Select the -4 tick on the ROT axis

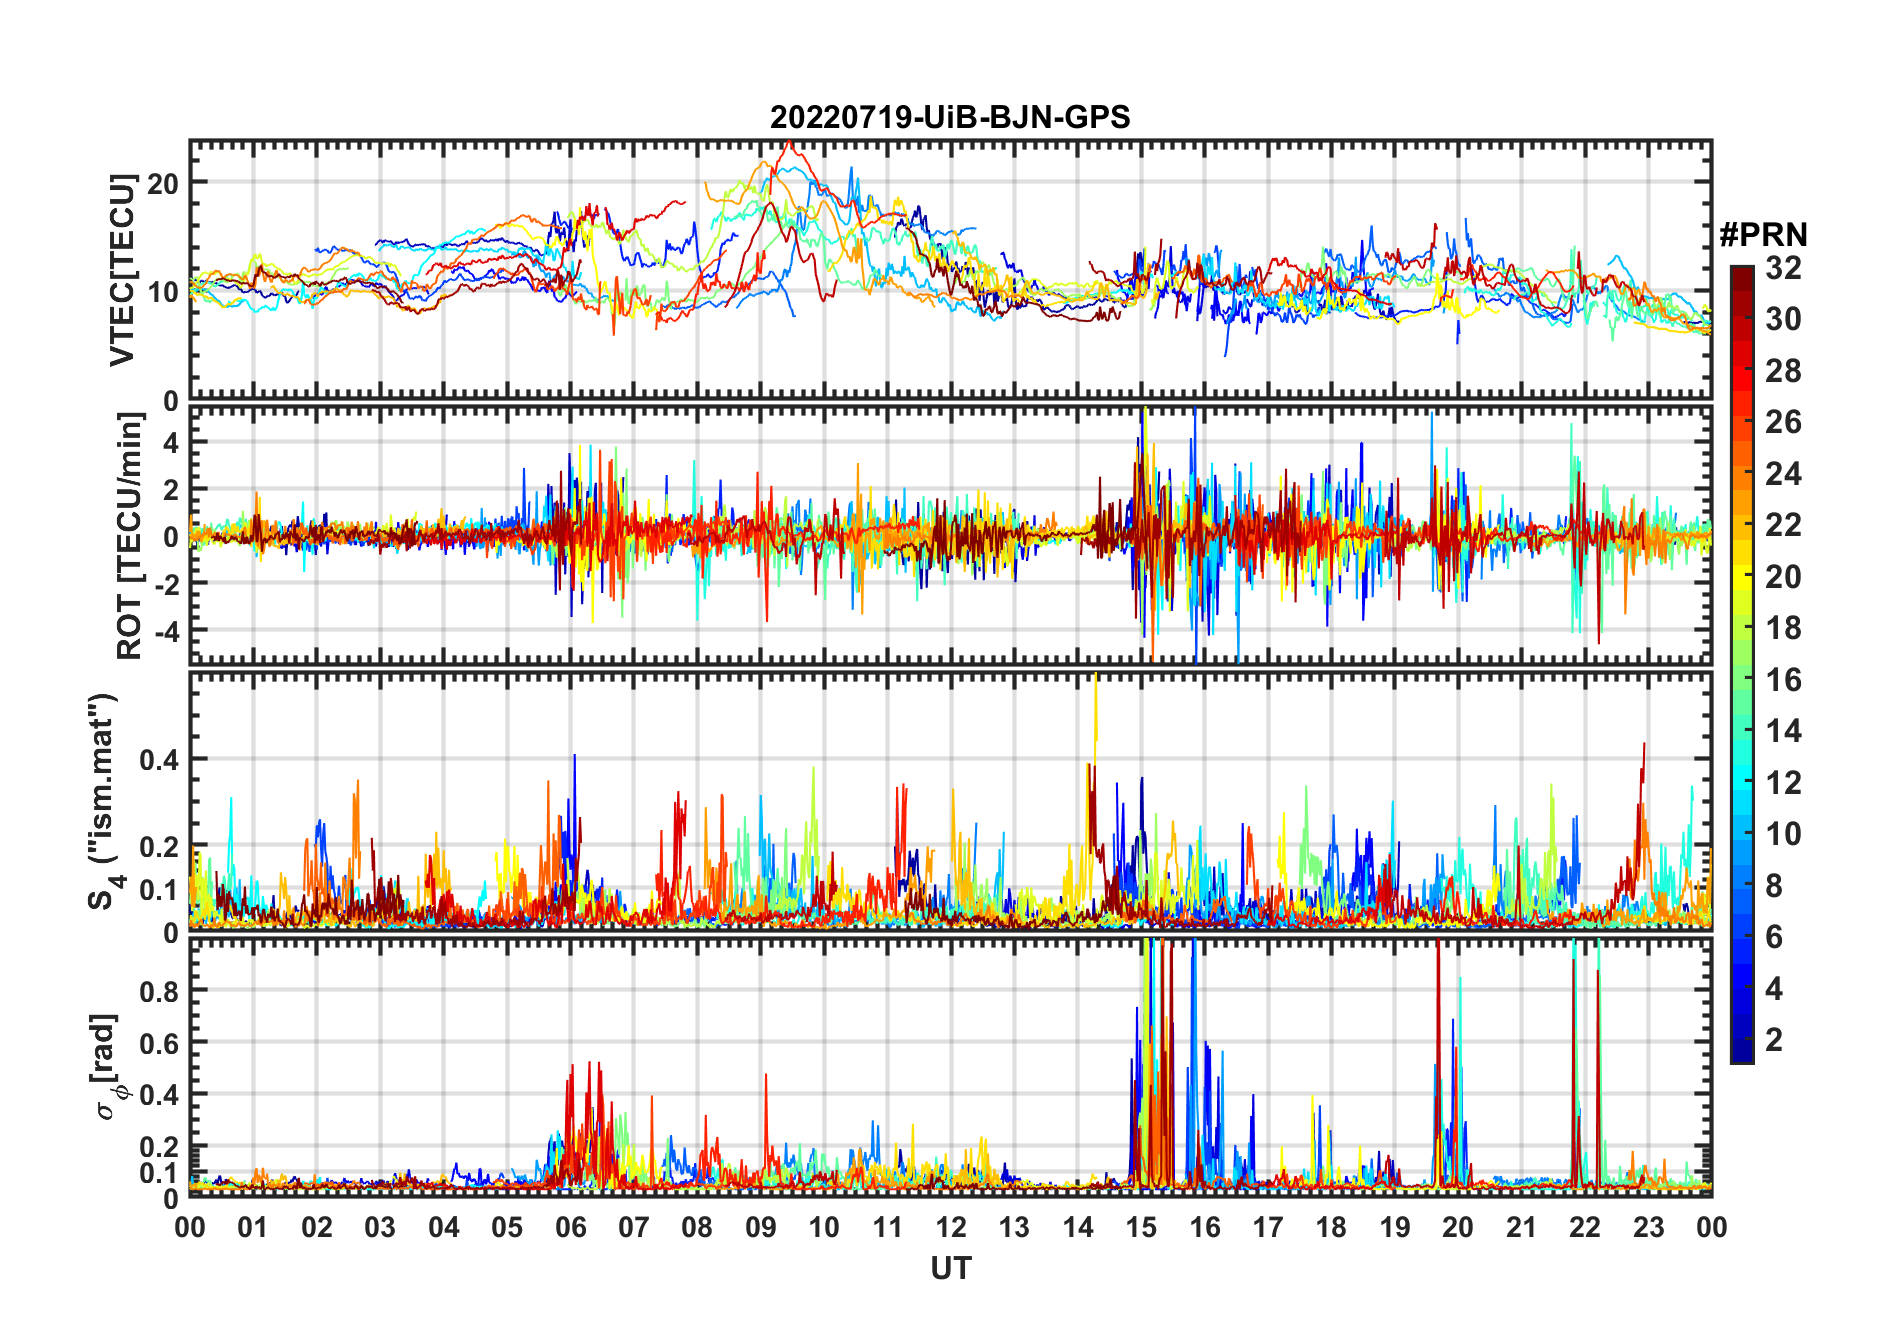(166, 631)
